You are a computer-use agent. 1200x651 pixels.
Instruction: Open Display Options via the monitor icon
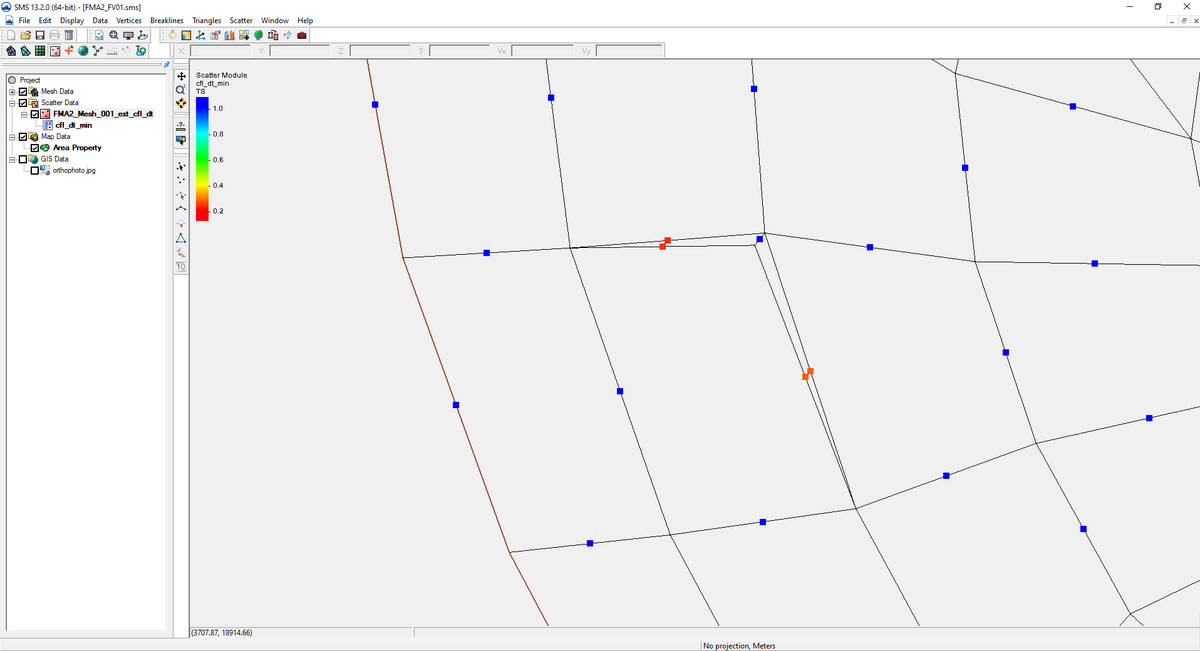pos(127,34)
